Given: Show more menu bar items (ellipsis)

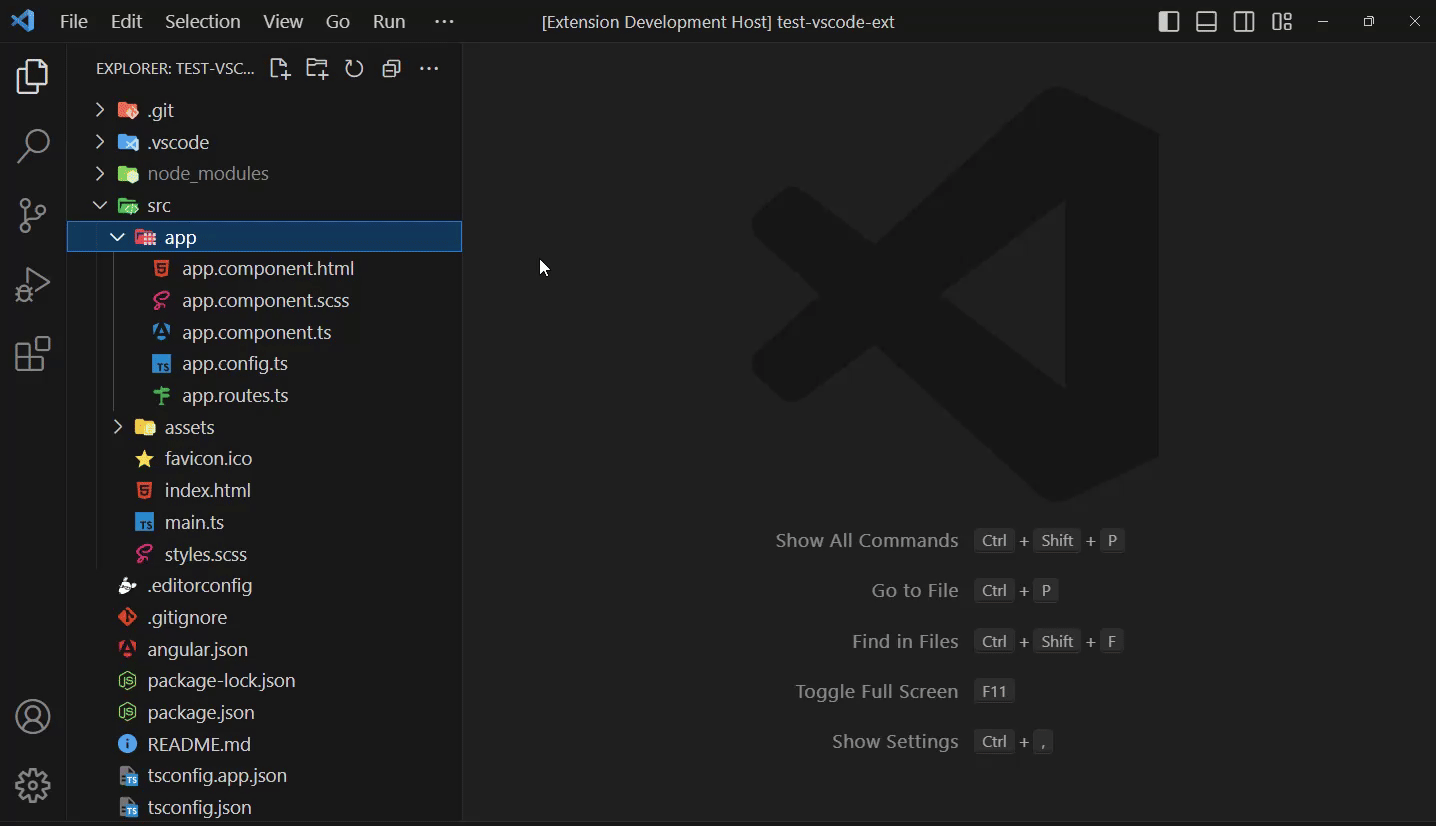Looking at the screenshot, I should [x=445, y=21].
